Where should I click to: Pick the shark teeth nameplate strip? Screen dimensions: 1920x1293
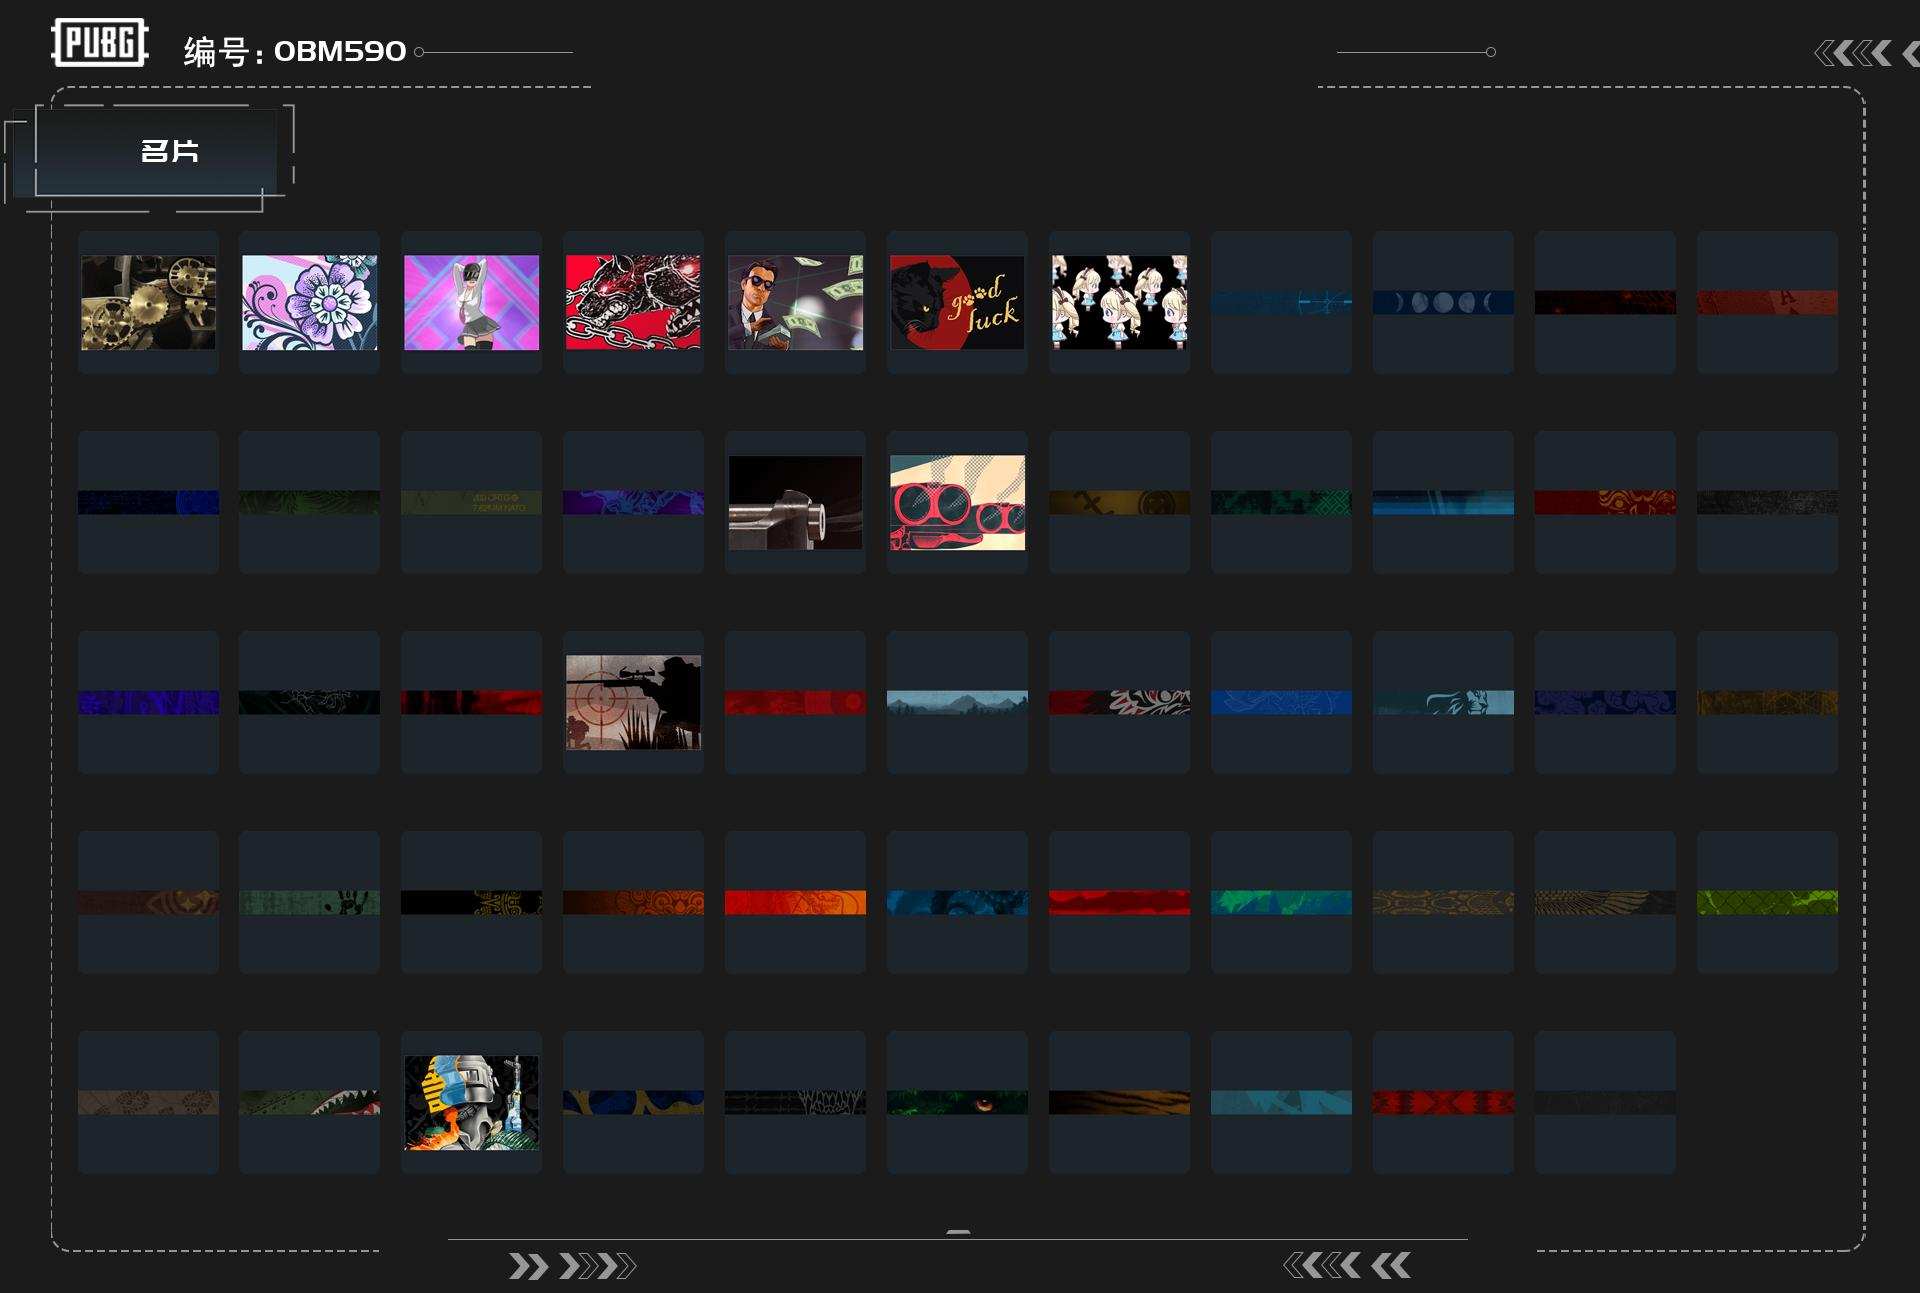pyautogui.click(x=310, y=1102)
